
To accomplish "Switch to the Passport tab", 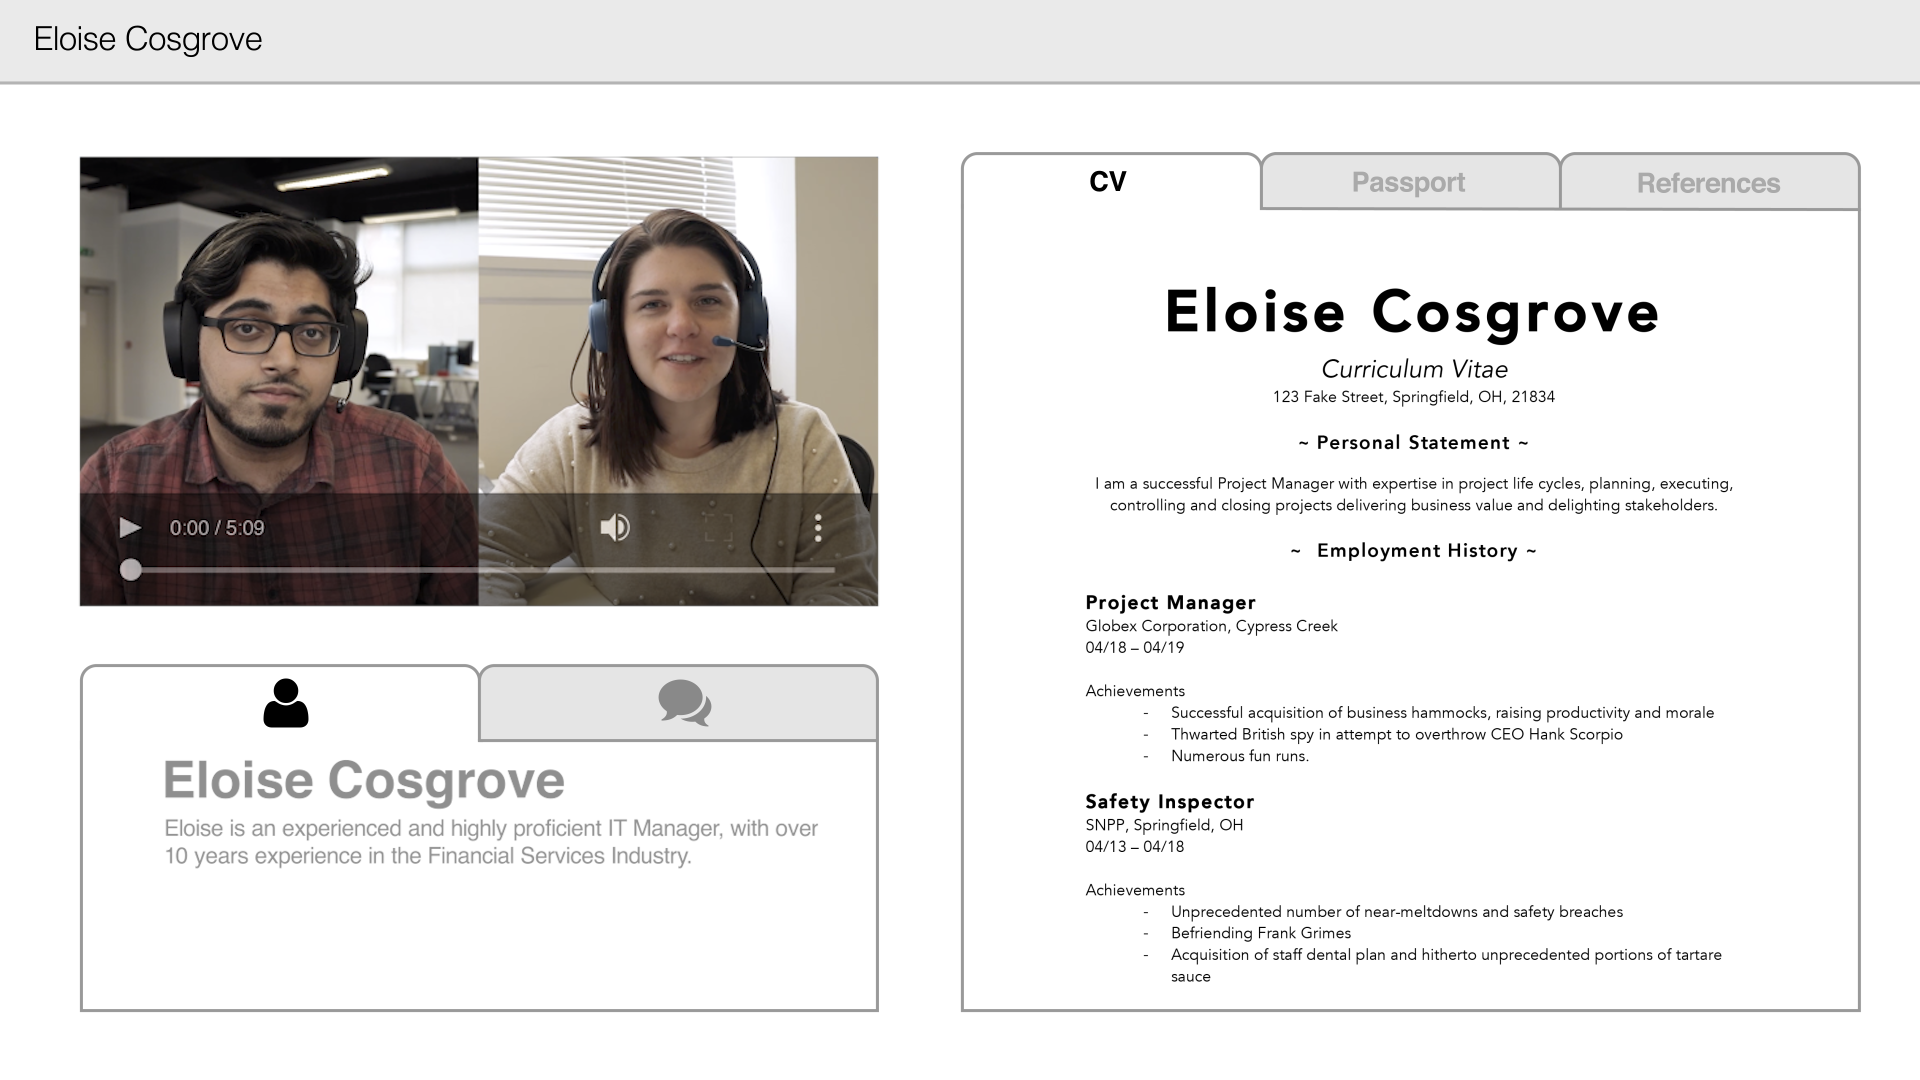I will tap(1408, 182).
